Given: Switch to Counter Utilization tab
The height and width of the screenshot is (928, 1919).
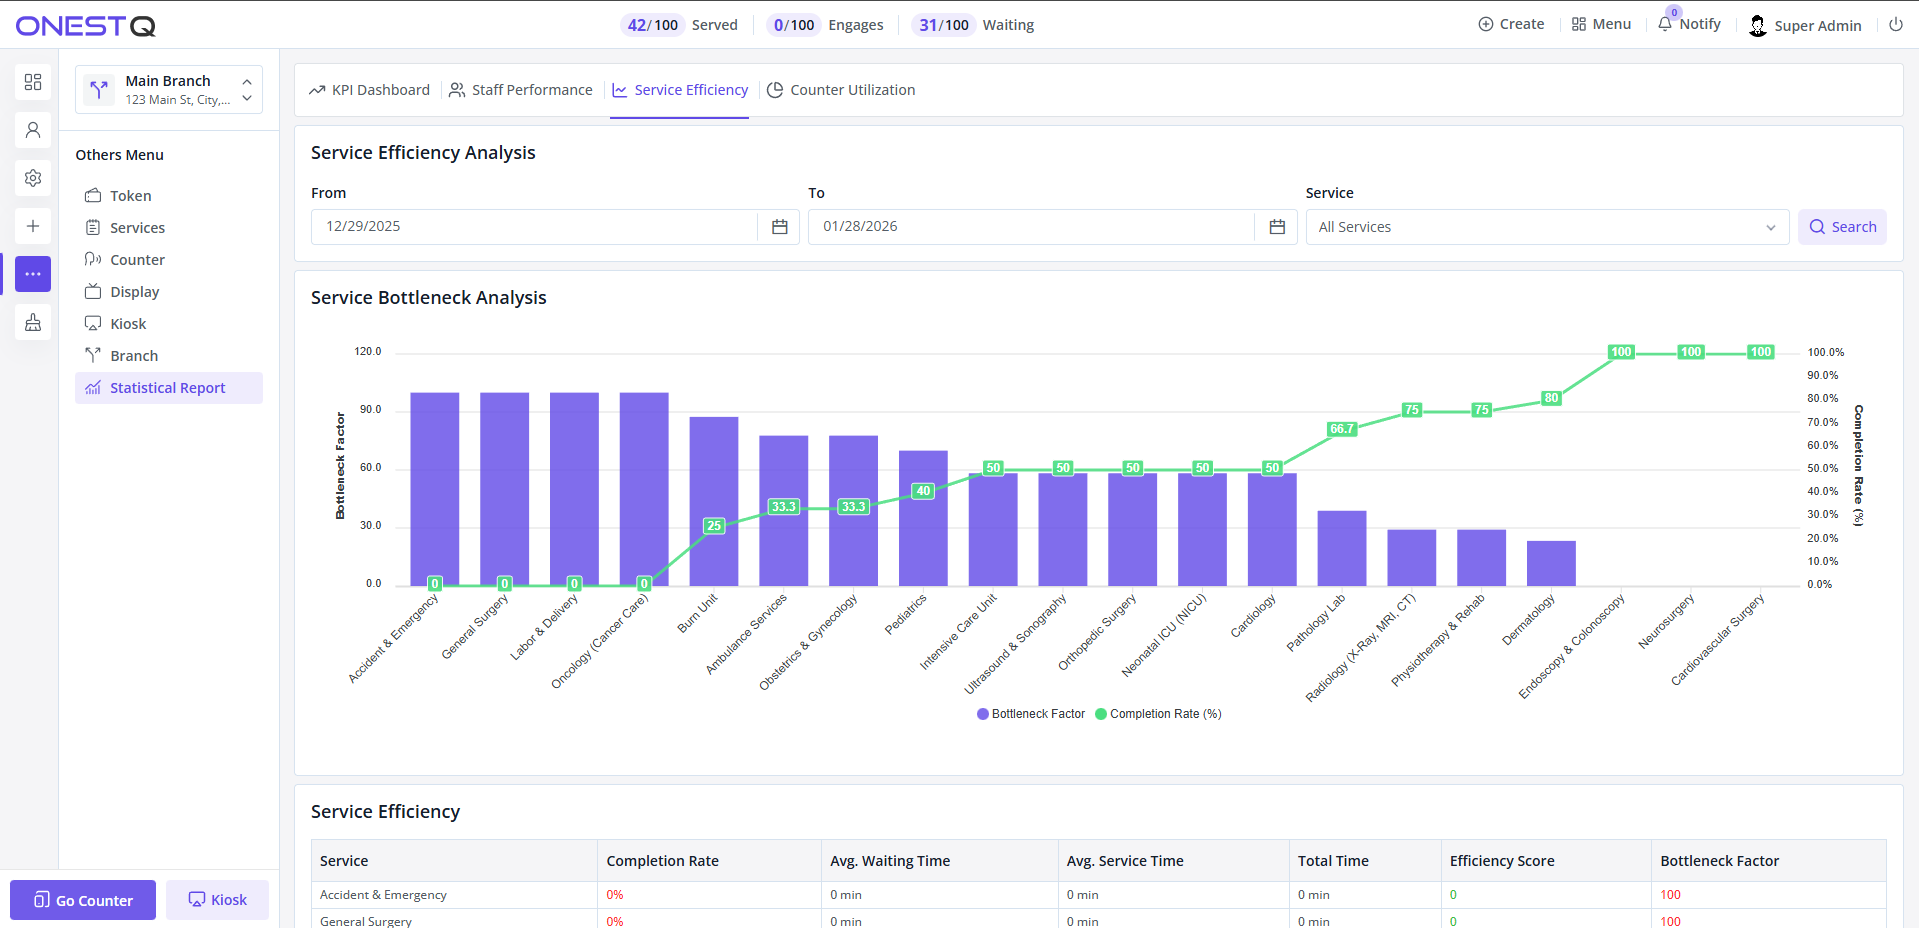Looking at the screenshot, I should 841,90.
